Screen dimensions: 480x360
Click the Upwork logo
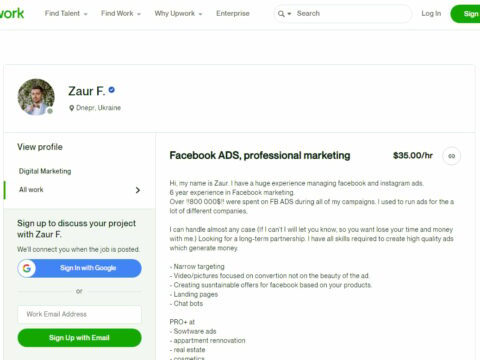click(x=12, y=13)
